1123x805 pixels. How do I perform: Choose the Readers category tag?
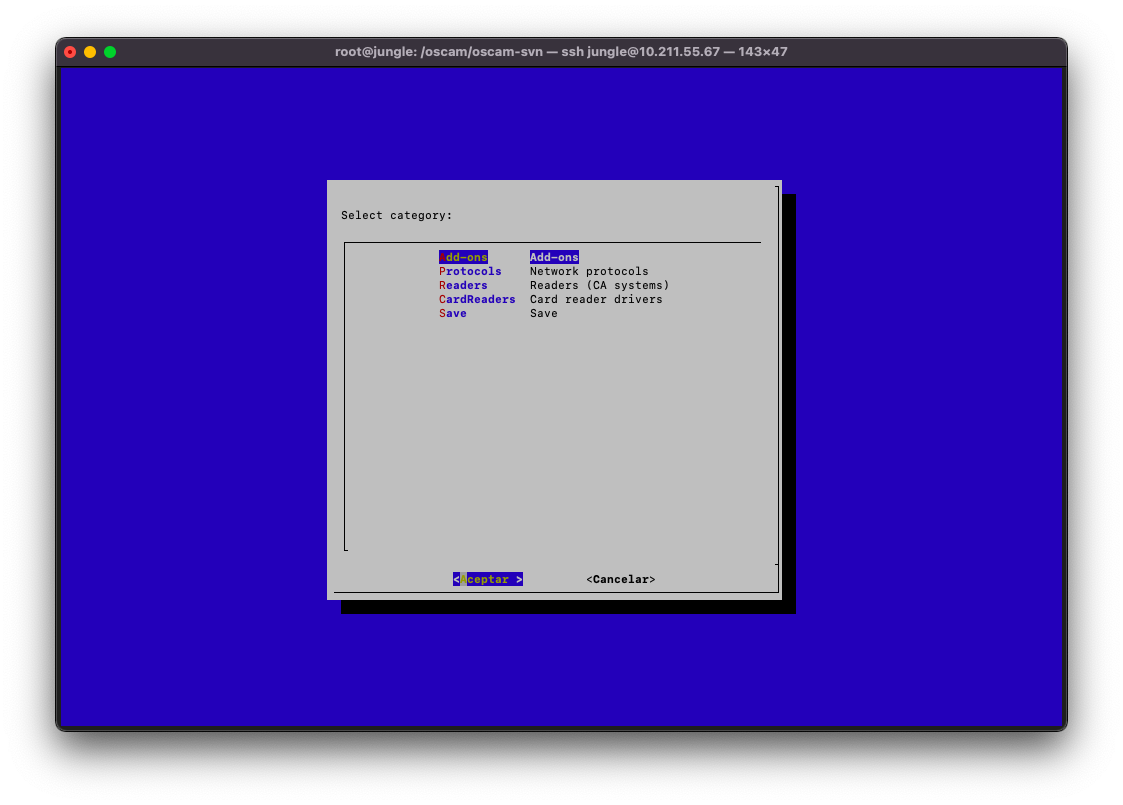(463, 285)
